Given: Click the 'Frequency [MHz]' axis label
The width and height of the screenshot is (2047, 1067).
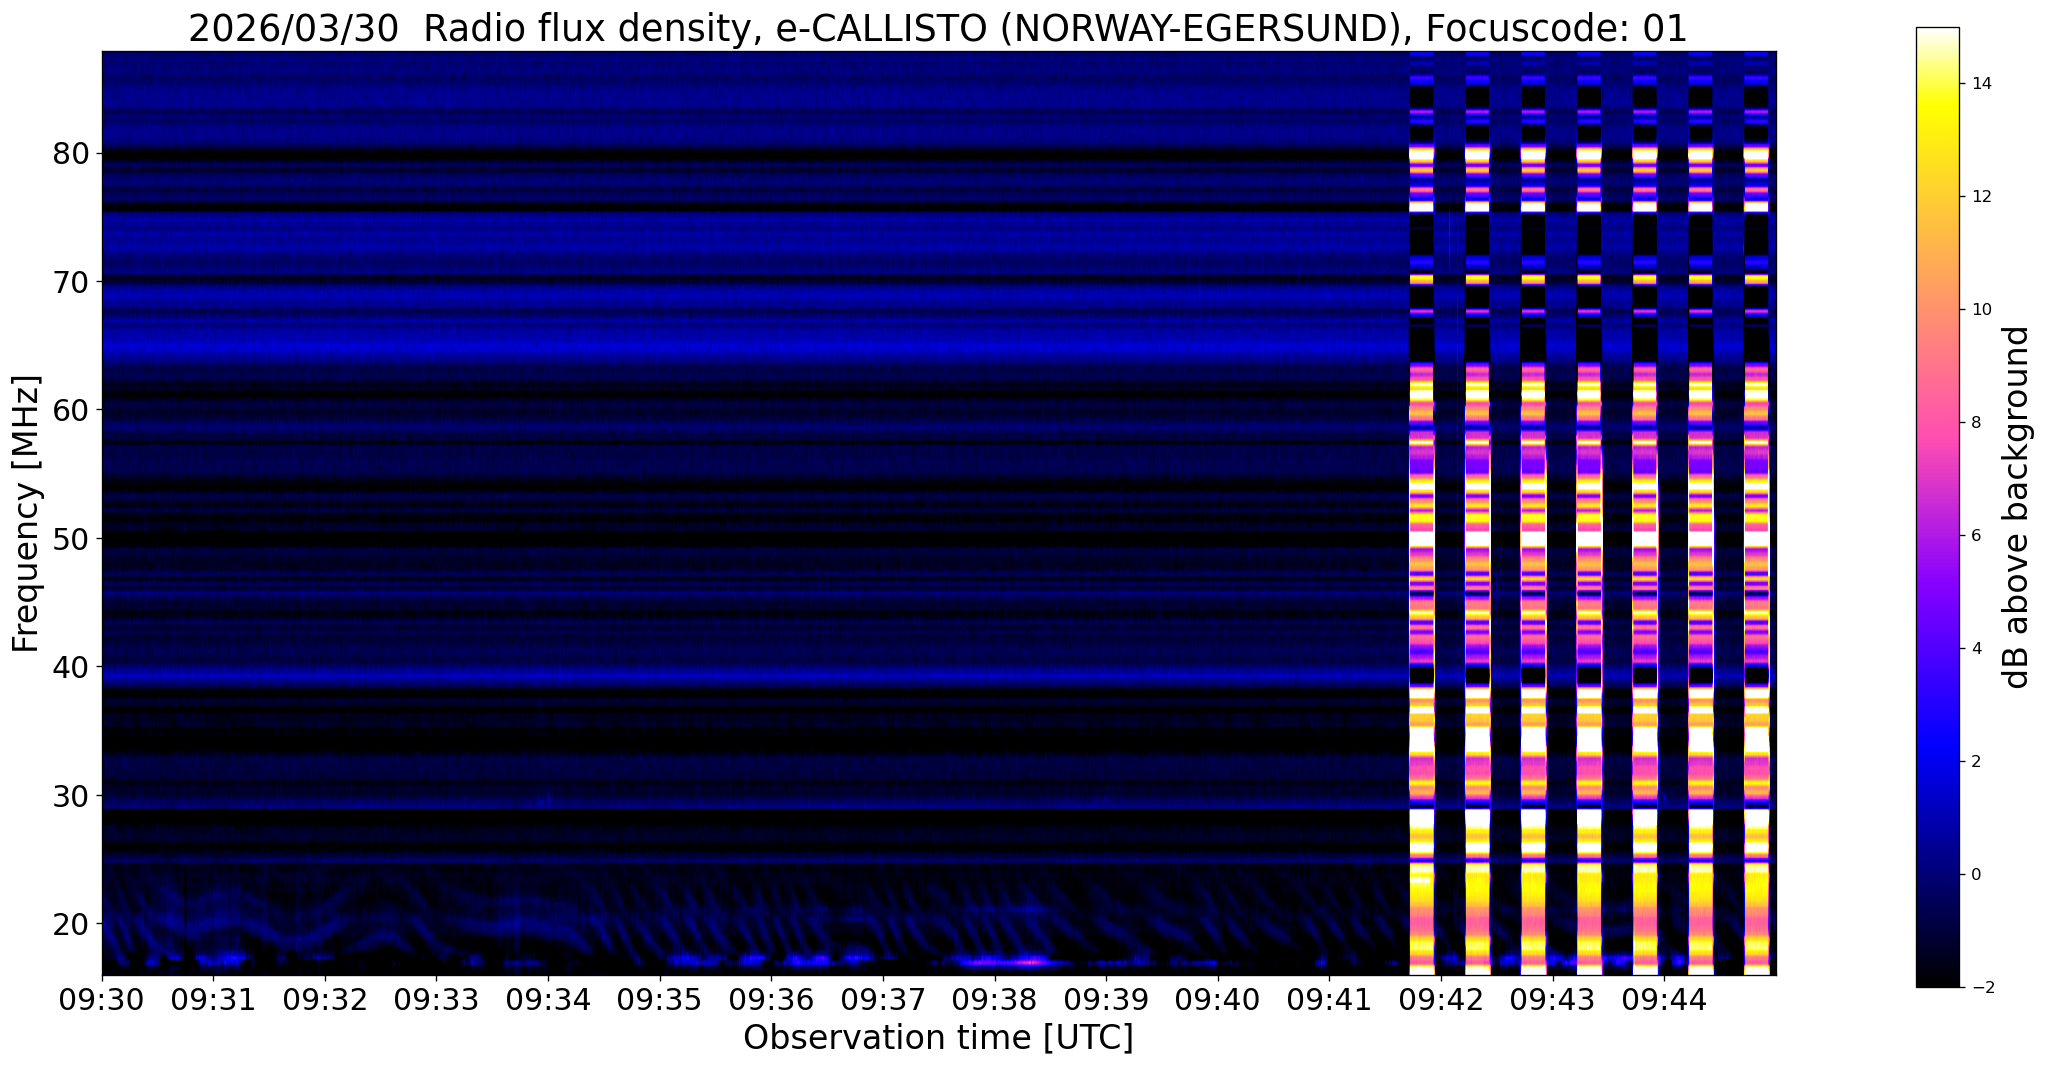Looking at the screenshot, I should click(x=27, y=514).
